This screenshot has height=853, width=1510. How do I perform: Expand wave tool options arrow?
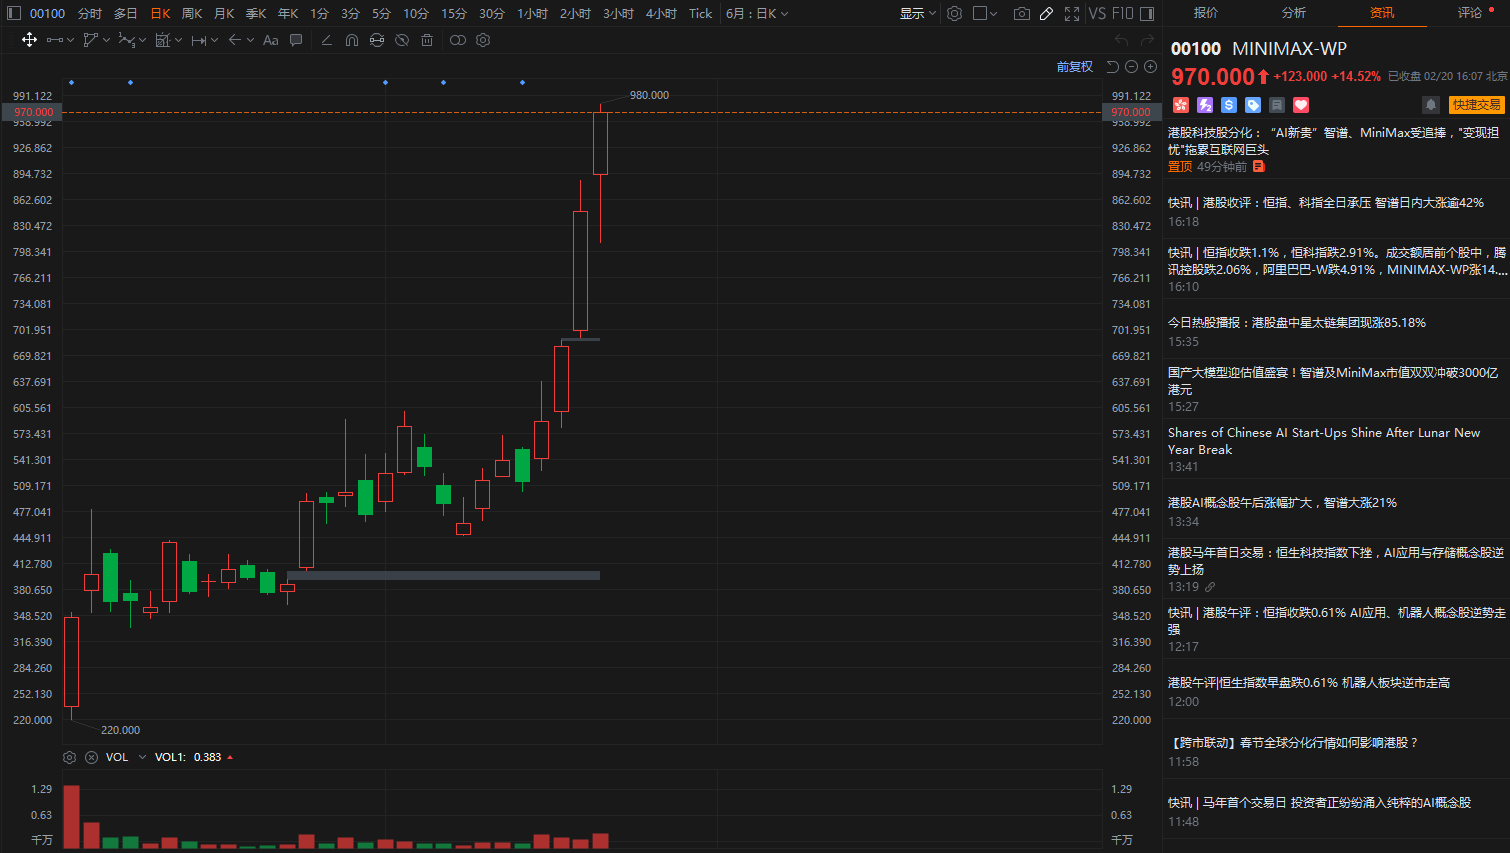pos(142,41)
